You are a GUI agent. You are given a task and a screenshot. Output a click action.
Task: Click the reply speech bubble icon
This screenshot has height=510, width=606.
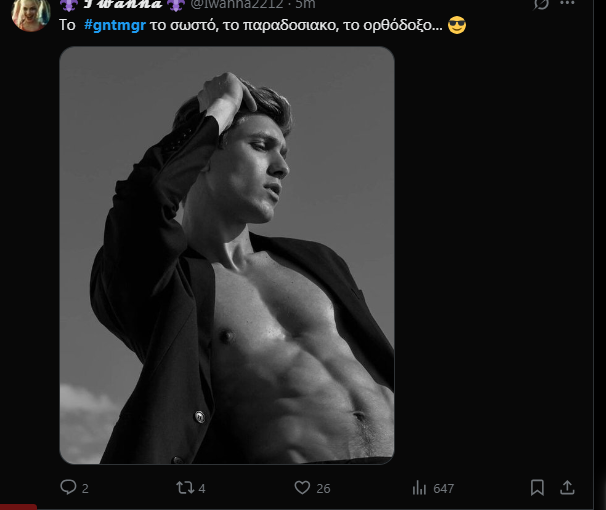[x=68, y=487]
